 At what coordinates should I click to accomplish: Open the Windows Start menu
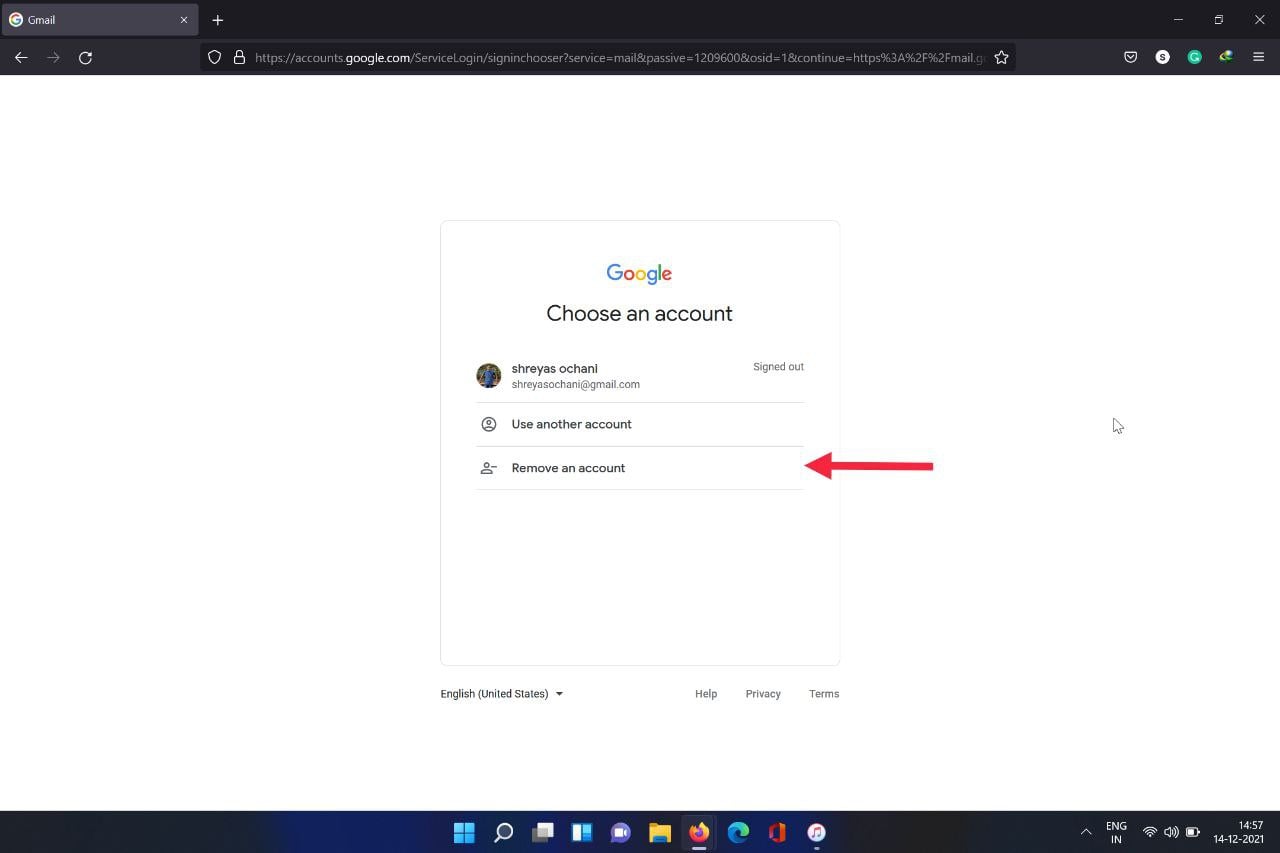point(464,832)
